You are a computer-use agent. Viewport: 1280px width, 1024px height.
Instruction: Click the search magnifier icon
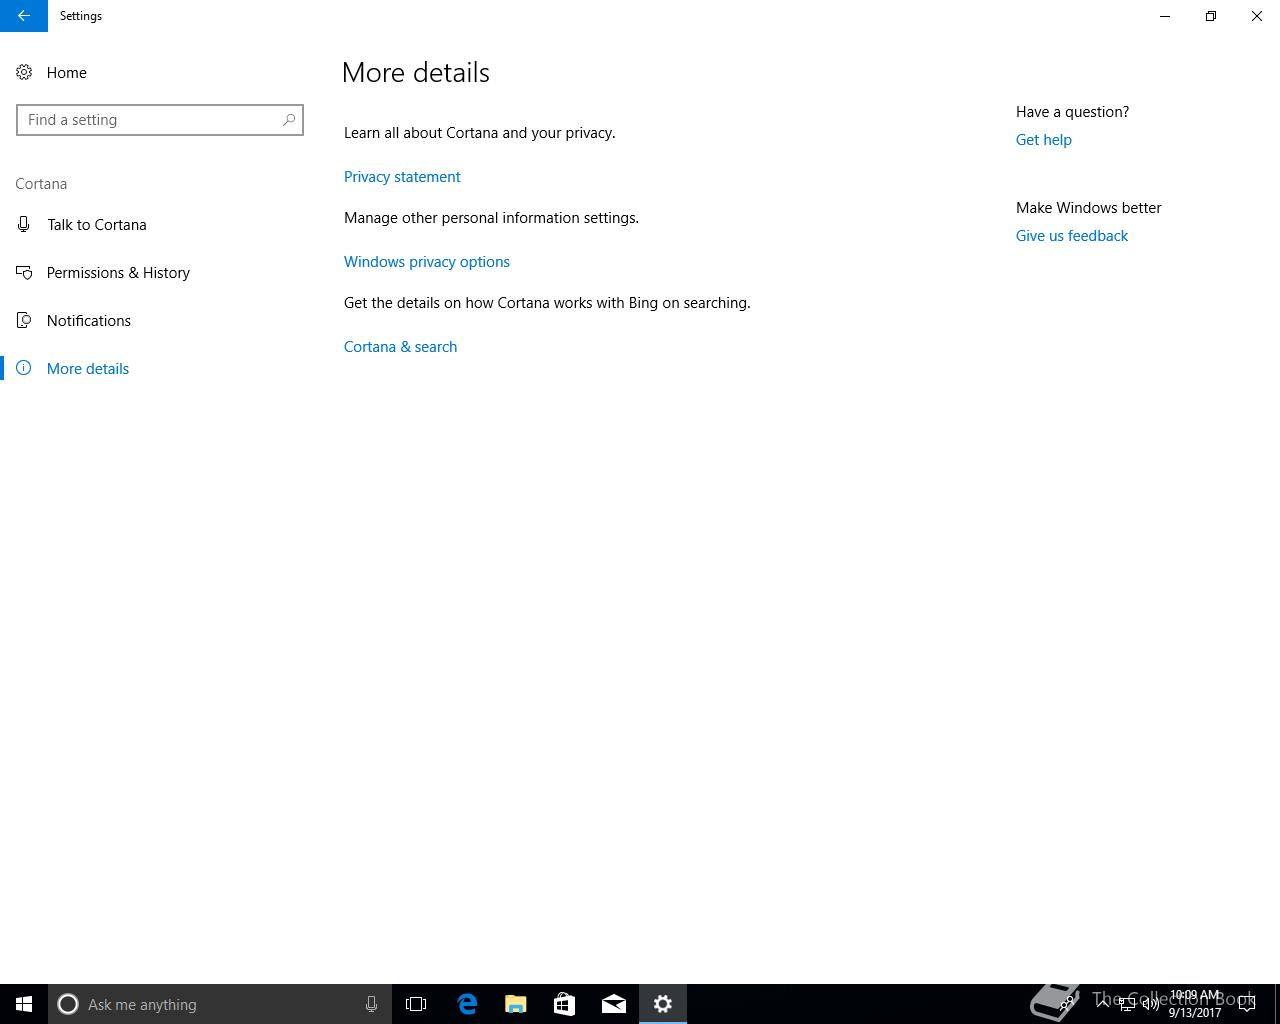(289, 120)
